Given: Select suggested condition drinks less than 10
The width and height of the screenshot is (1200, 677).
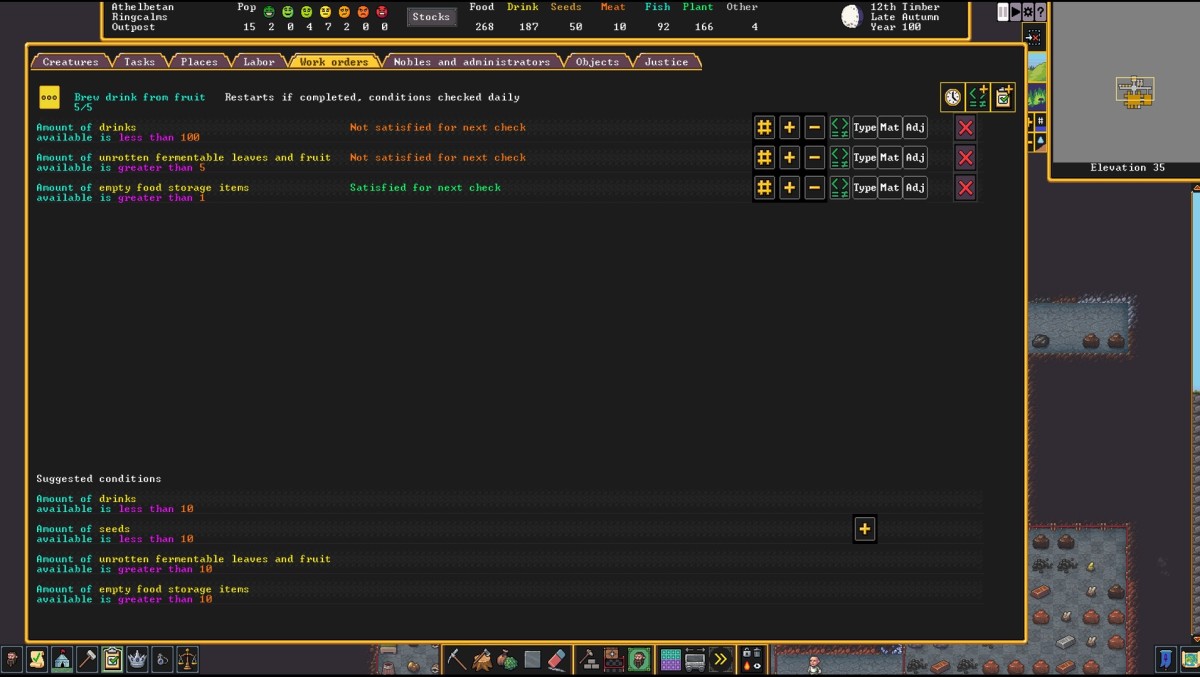Looking at the screenshot, I should point(509,504).
